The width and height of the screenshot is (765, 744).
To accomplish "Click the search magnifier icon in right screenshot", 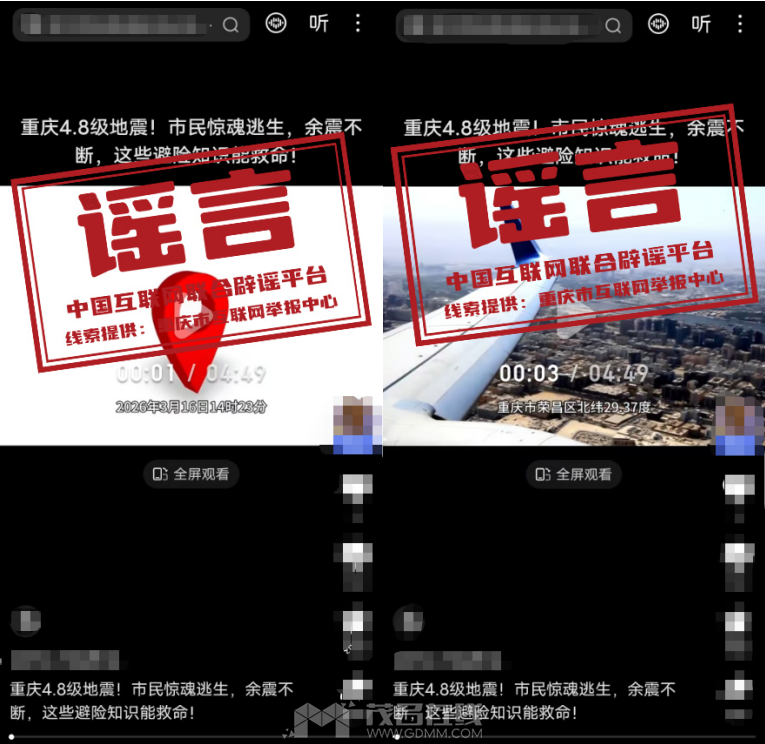I will tap(614, 25).
